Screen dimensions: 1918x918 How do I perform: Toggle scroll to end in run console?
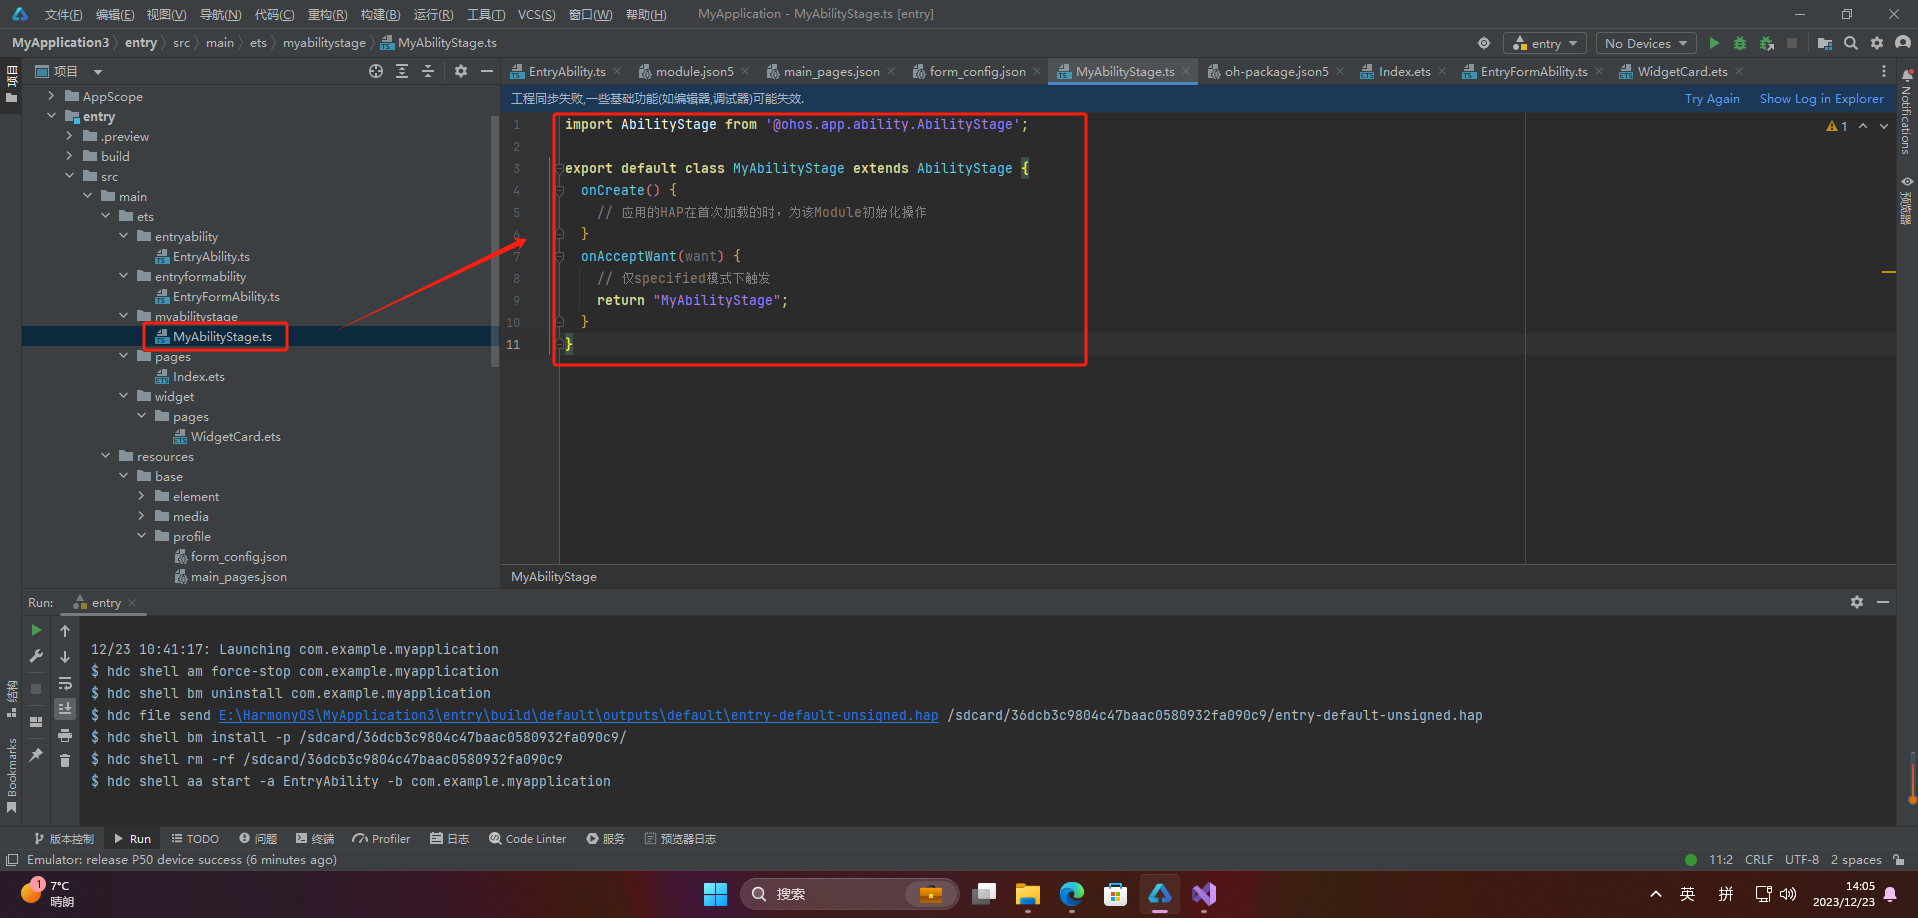65,709
